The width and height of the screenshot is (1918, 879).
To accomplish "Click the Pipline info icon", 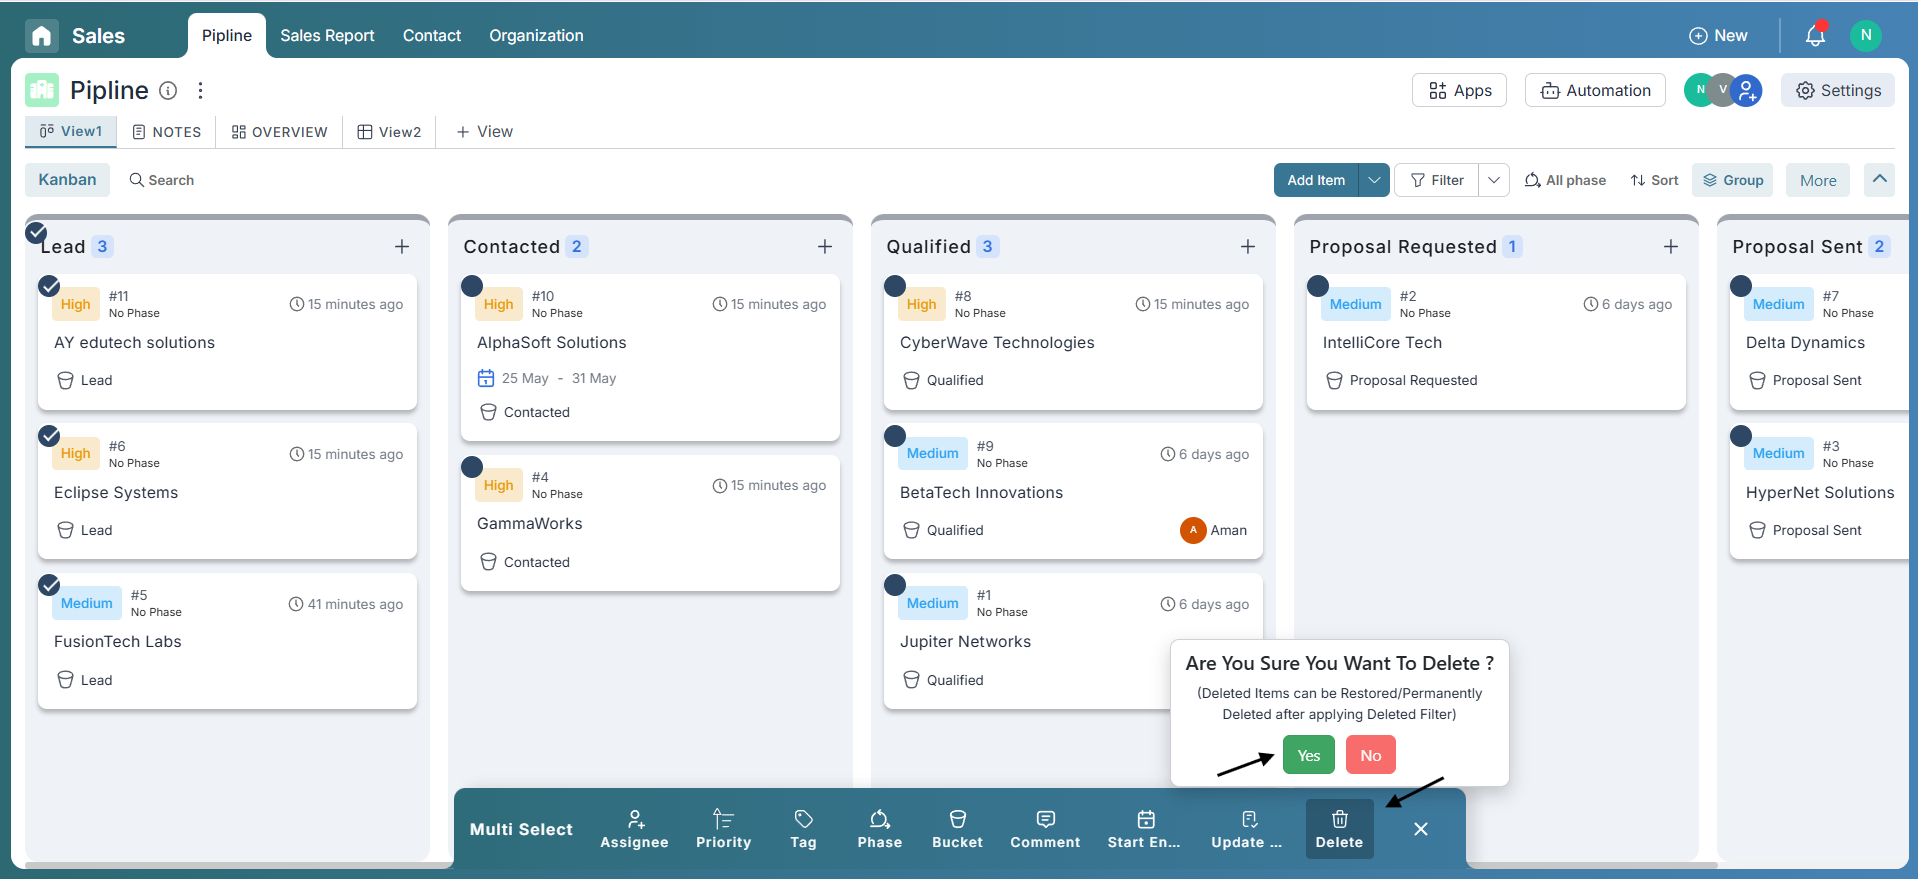I will [x=169, y=91].
